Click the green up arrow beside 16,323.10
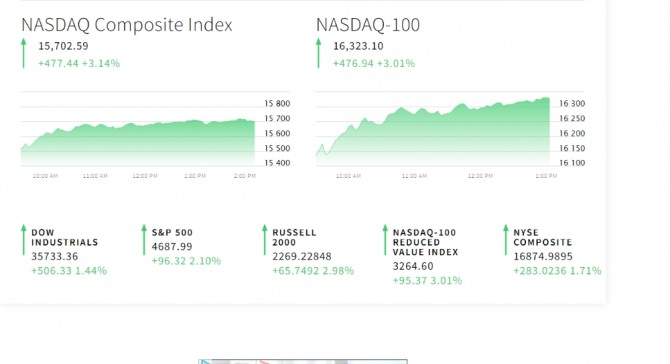 (318, 53)
